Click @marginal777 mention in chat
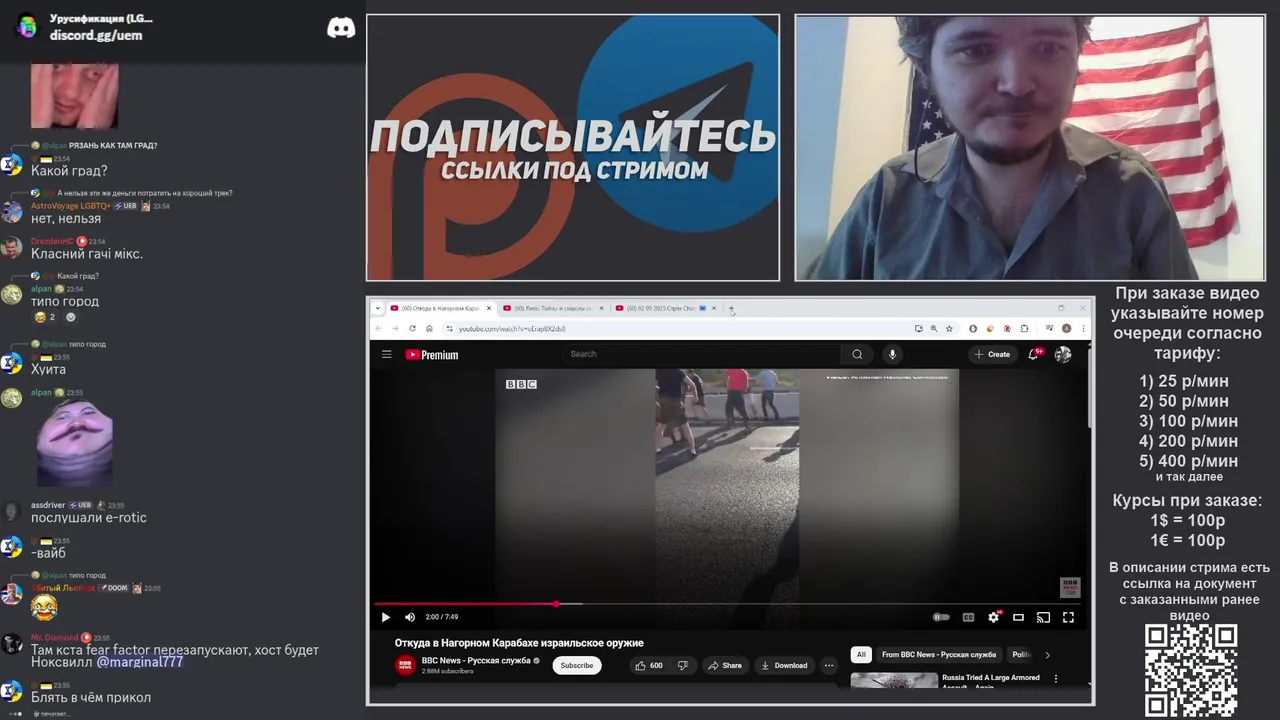1280x720 pixels. [140, 662]
